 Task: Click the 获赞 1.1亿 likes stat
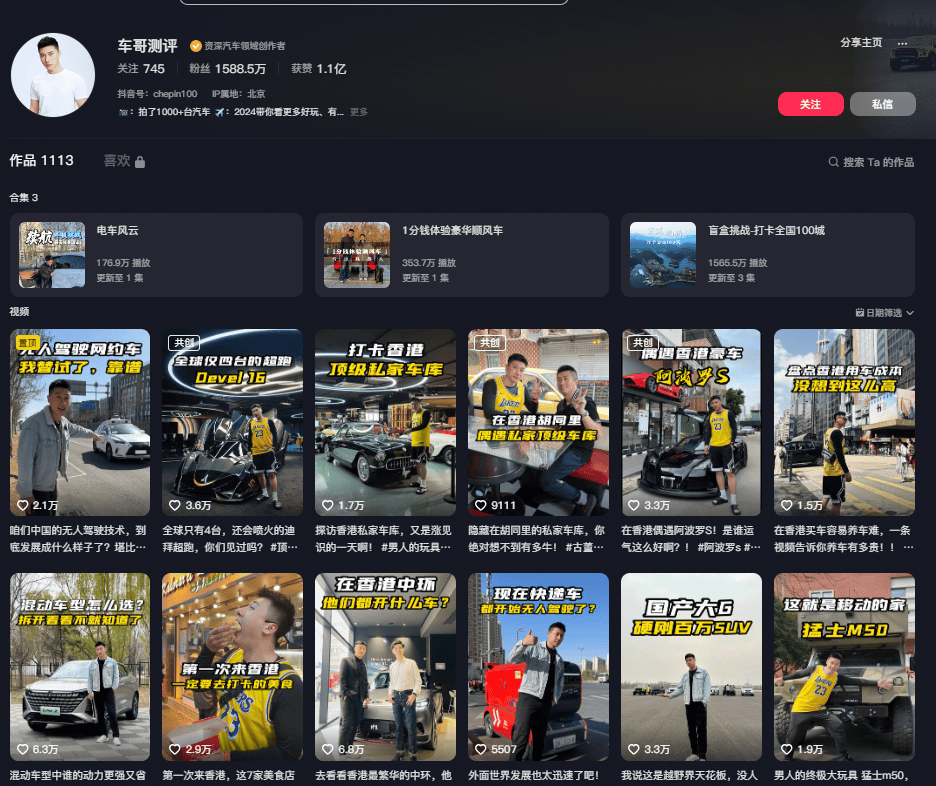(318, 69)
